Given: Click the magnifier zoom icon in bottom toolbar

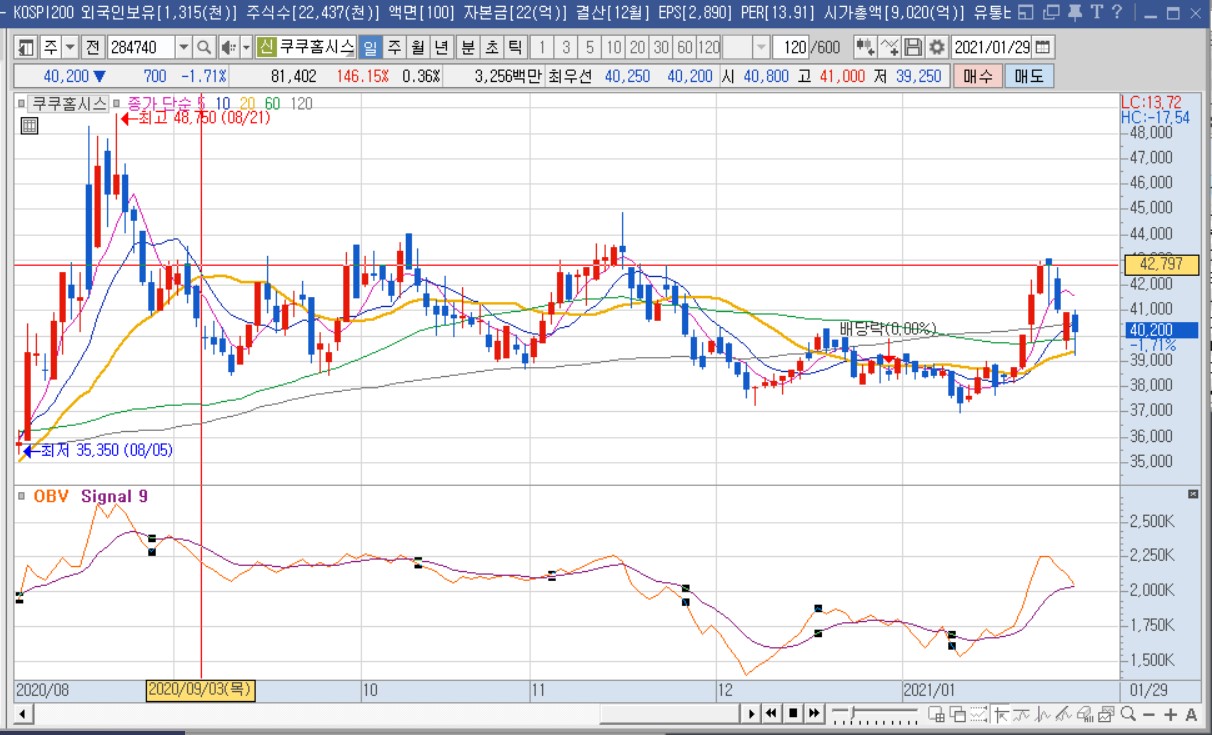Looking at the screenshot, I should (x=1128, y=714).
